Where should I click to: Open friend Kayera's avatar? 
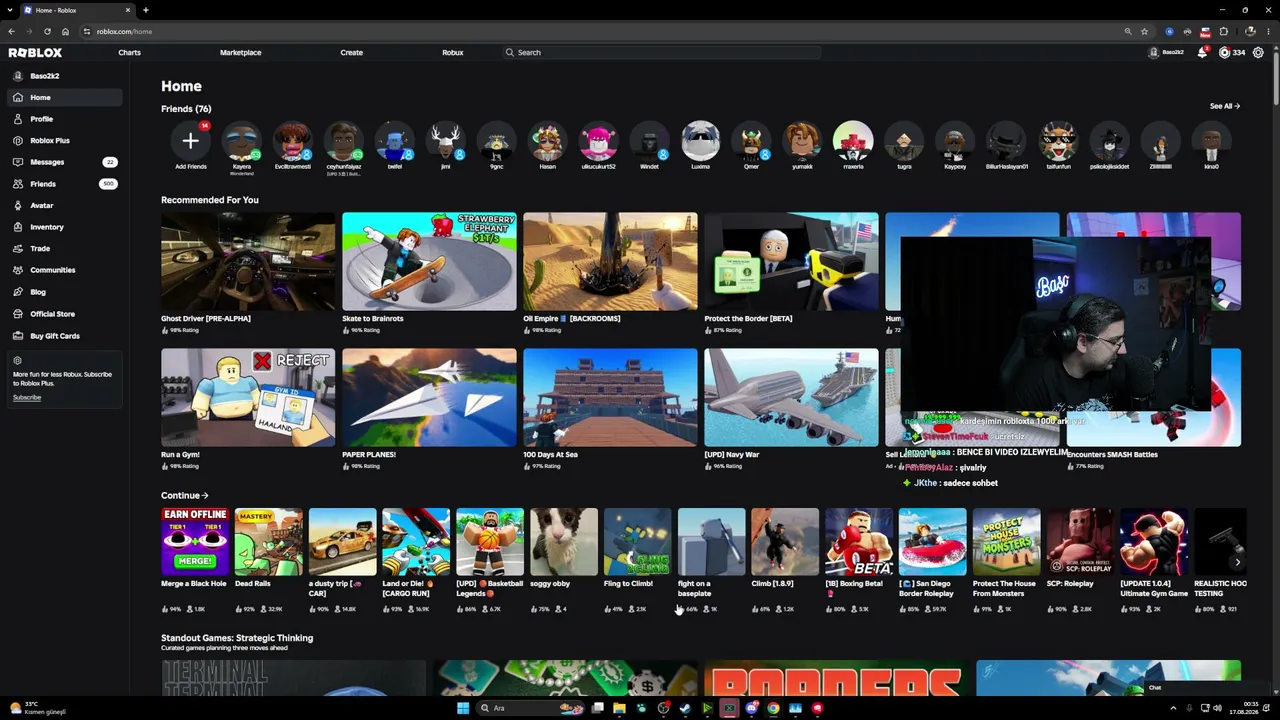(x=241, y=141)
